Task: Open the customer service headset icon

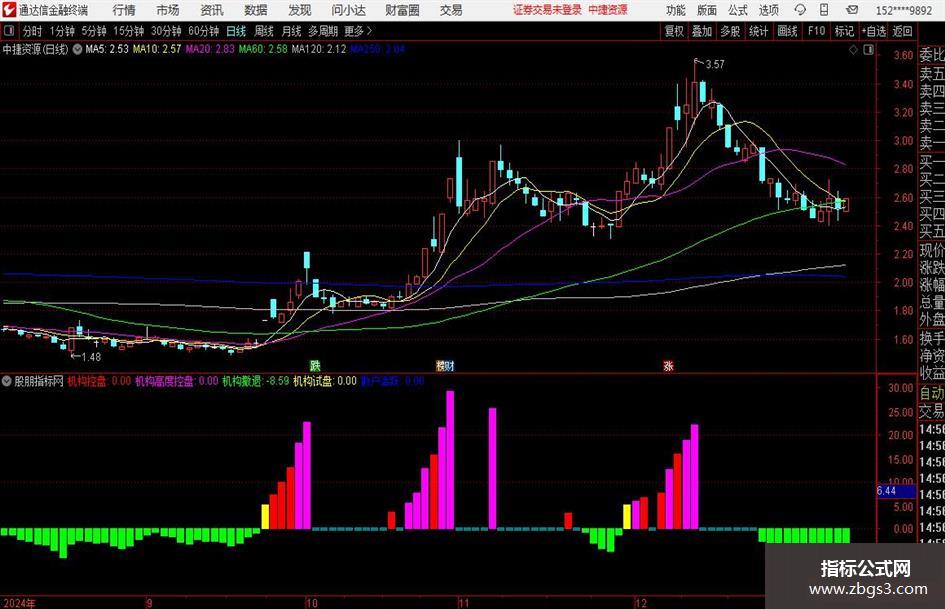Action: tap(800, 10)
